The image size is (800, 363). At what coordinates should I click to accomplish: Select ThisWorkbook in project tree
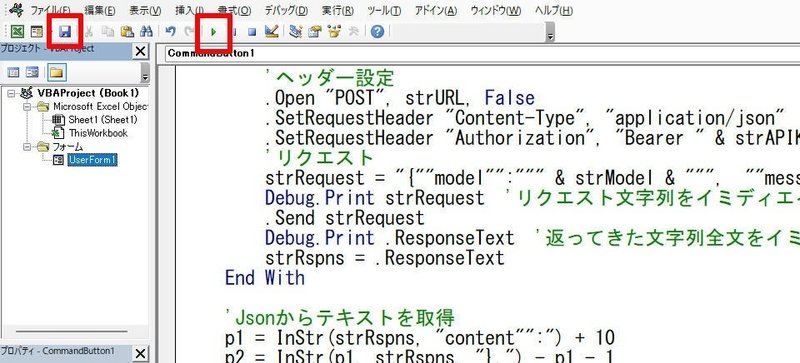(98, 133)
